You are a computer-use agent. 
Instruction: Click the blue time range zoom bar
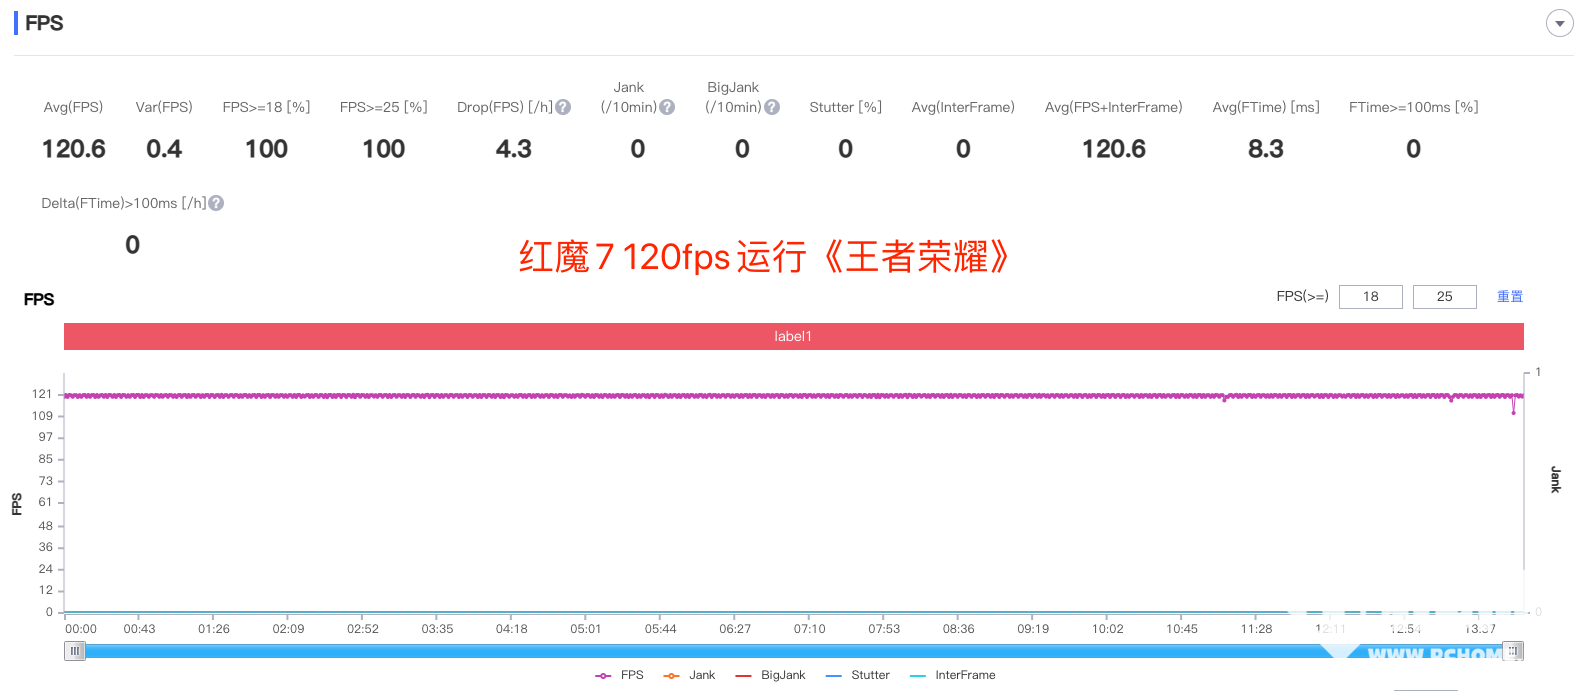coord(794,651)
